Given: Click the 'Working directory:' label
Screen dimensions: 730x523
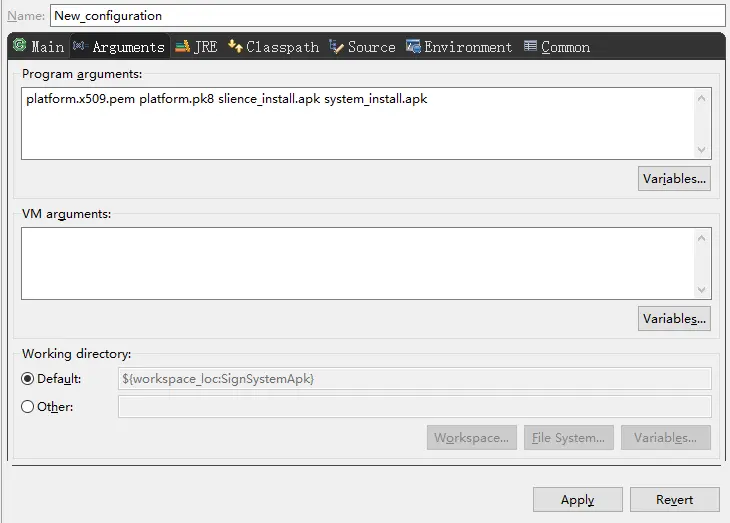Looking at the screenshot, I should (76, 353).
